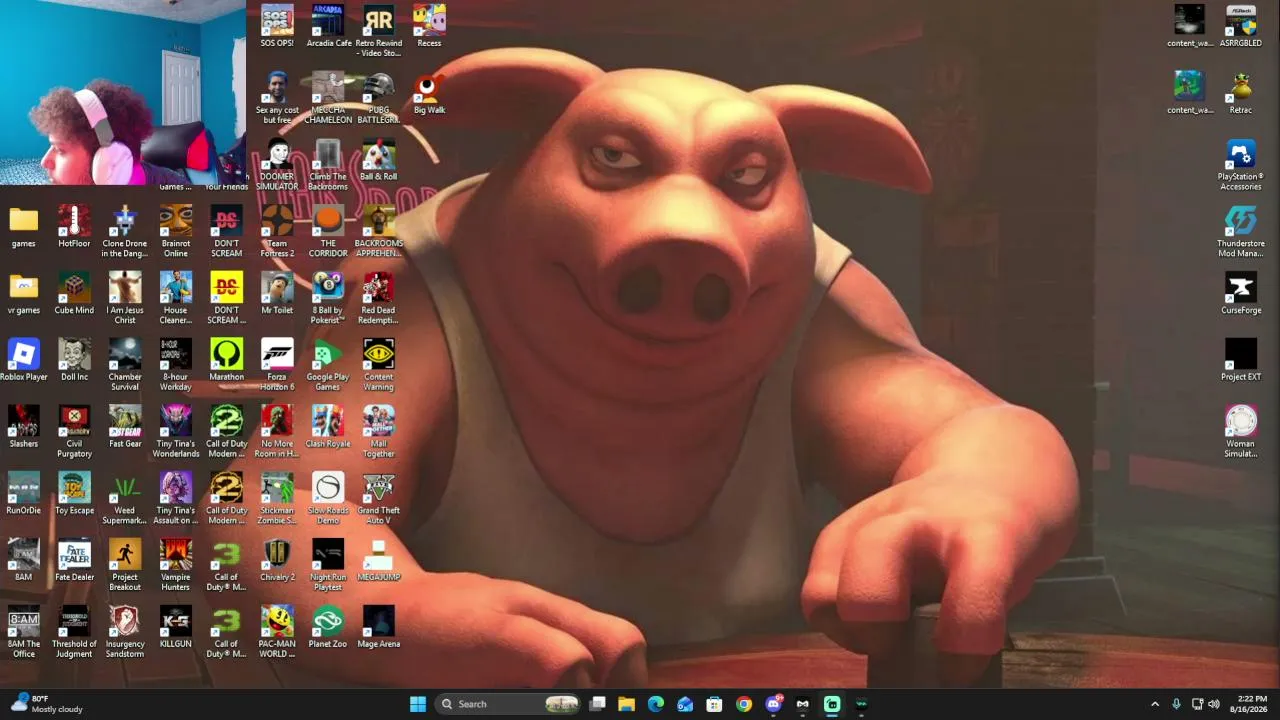Viewport: 1280px width, 720px height.
Task: Select the Mall Together icon
Action: 378,433
